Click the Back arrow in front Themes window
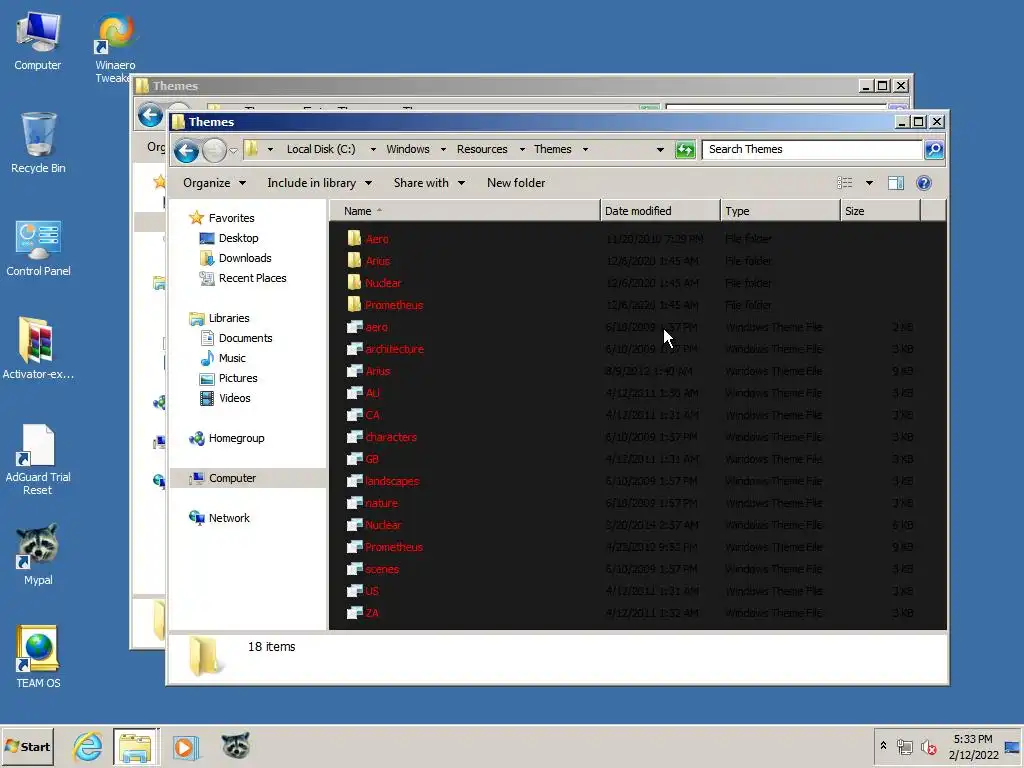Screen dimensions: 1024x768 pos(186,151)
